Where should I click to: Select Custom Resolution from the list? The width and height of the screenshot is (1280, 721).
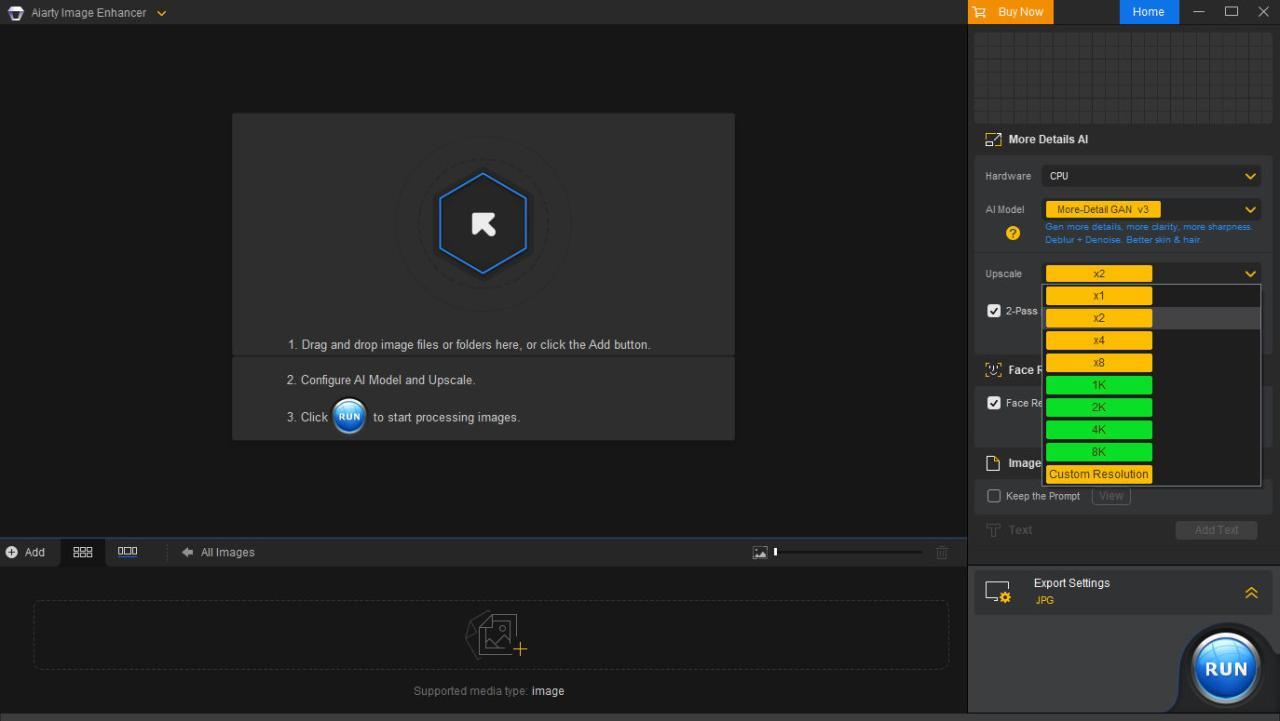pos(1099,475)
